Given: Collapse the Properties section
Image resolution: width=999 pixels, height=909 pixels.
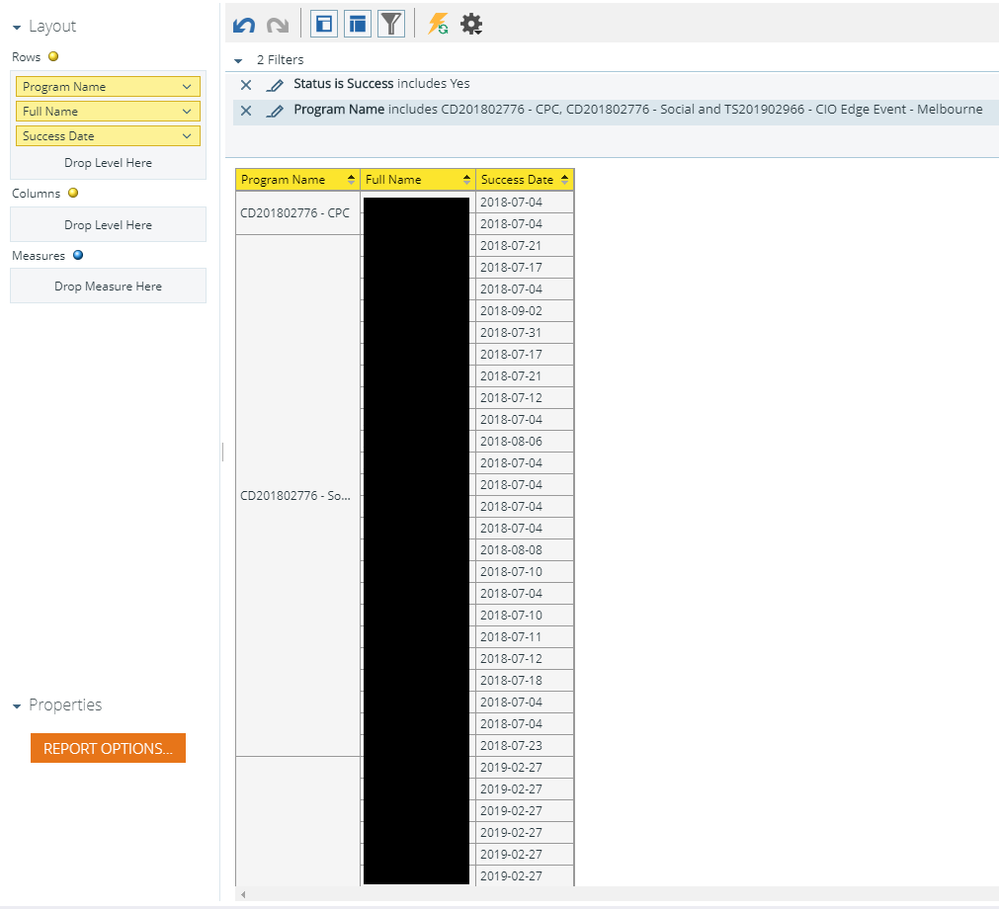Looking at the screenshot, I should [x=17, y=706].
